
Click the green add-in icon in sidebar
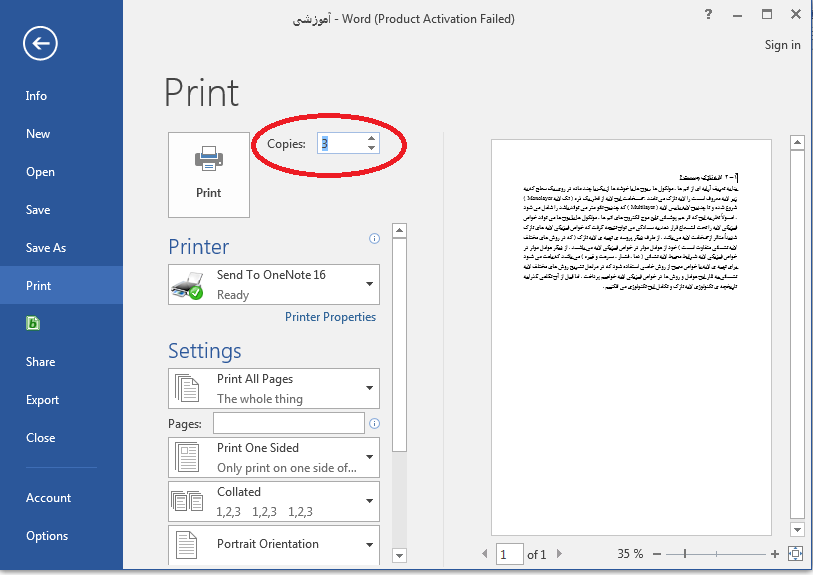pos(33,323)
